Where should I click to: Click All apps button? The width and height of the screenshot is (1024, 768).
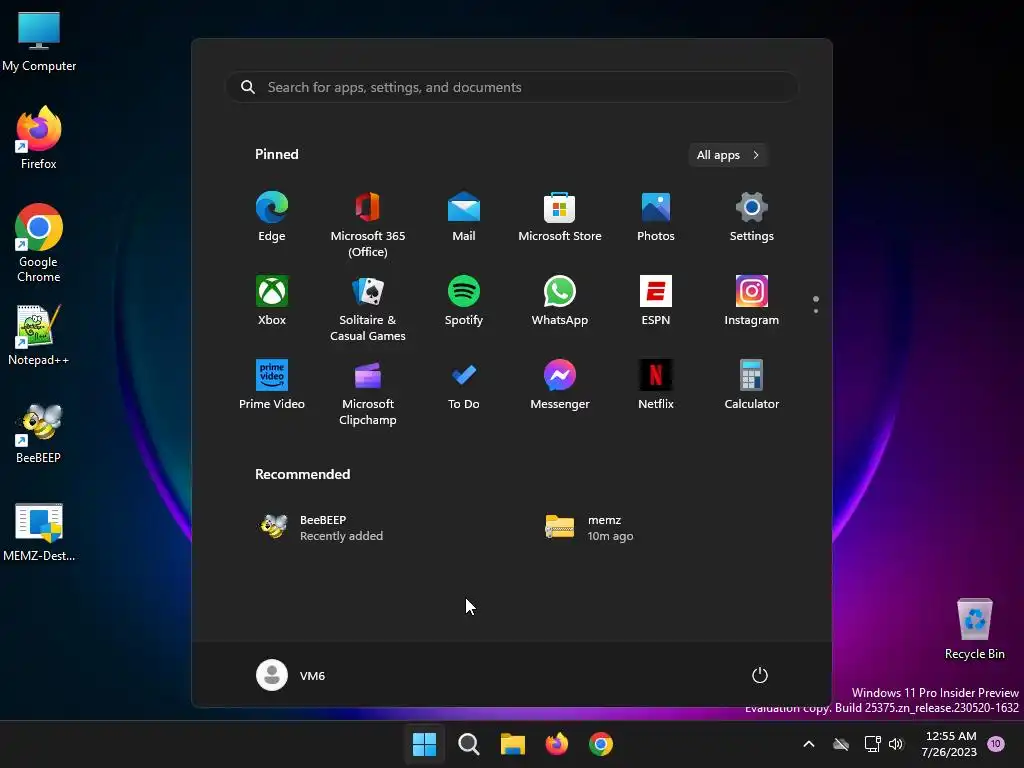click(728, 155)
